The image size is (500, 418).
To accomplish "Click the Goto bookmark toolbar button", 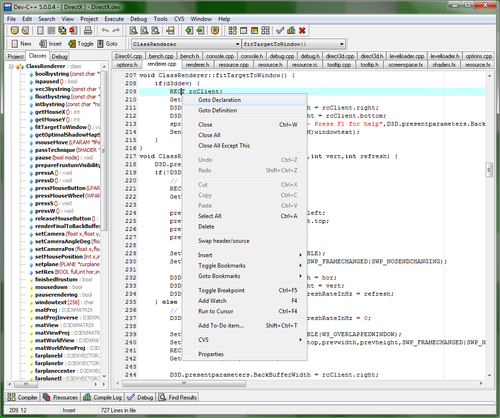I will (x=107, y=44).
